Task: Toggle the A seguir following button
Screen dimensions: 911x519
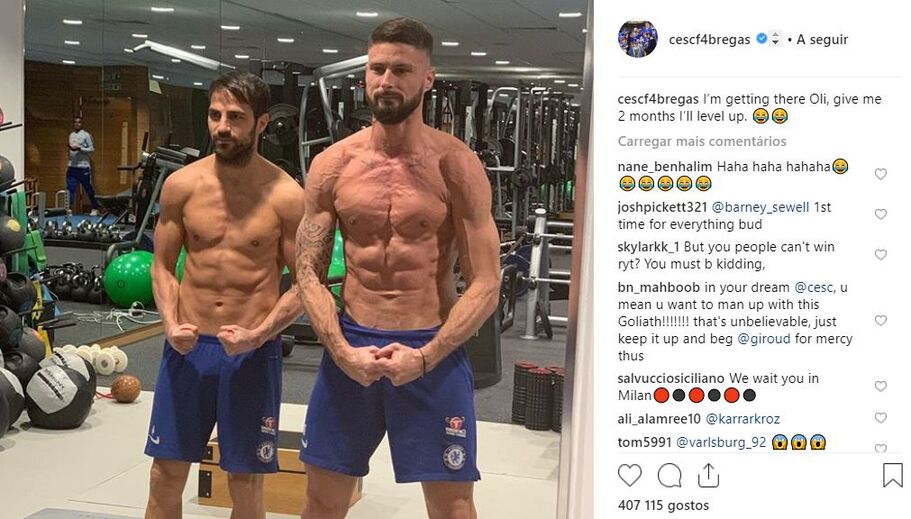Action: pyautogui.click(x=822, y=40)
